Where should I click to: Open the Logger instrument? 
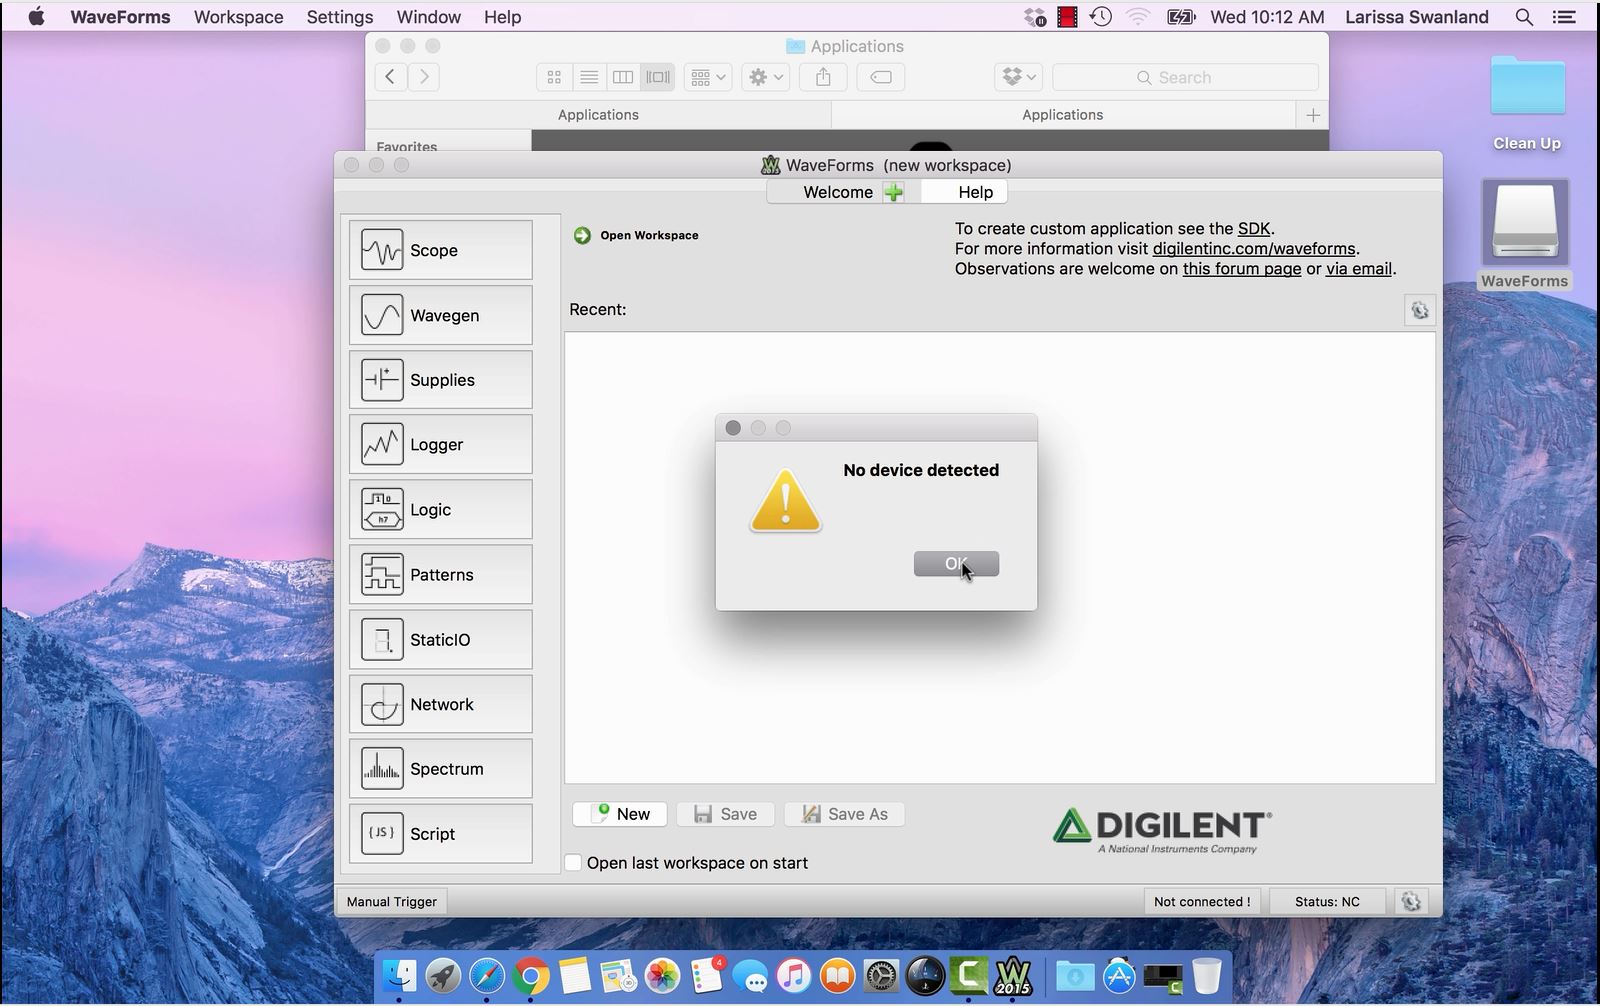(440, 445)
